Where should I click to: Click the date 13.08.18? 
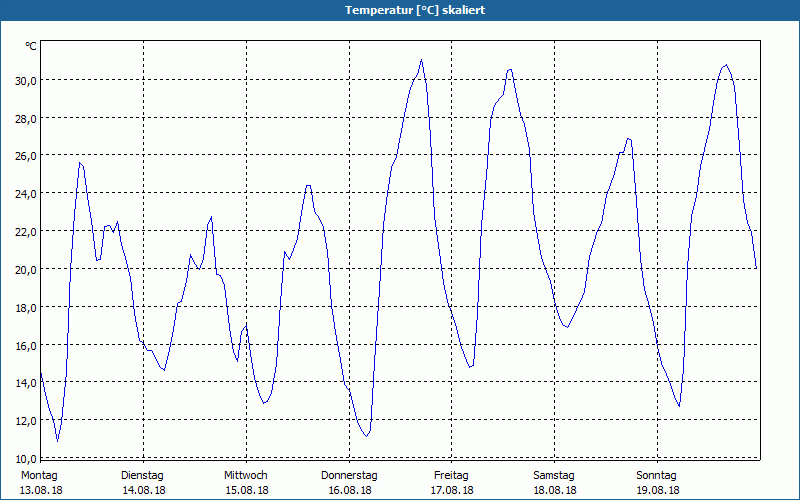click(41, 490)
